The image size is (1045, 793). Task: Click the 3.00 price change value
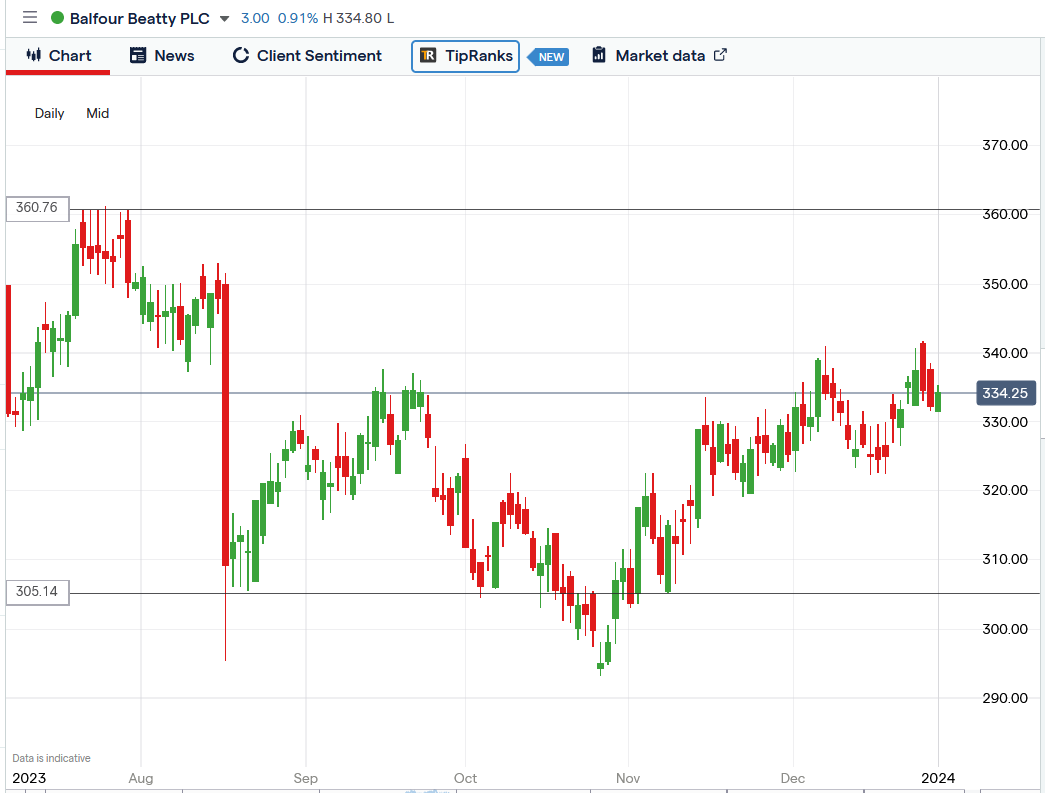(x=255, y=18)
